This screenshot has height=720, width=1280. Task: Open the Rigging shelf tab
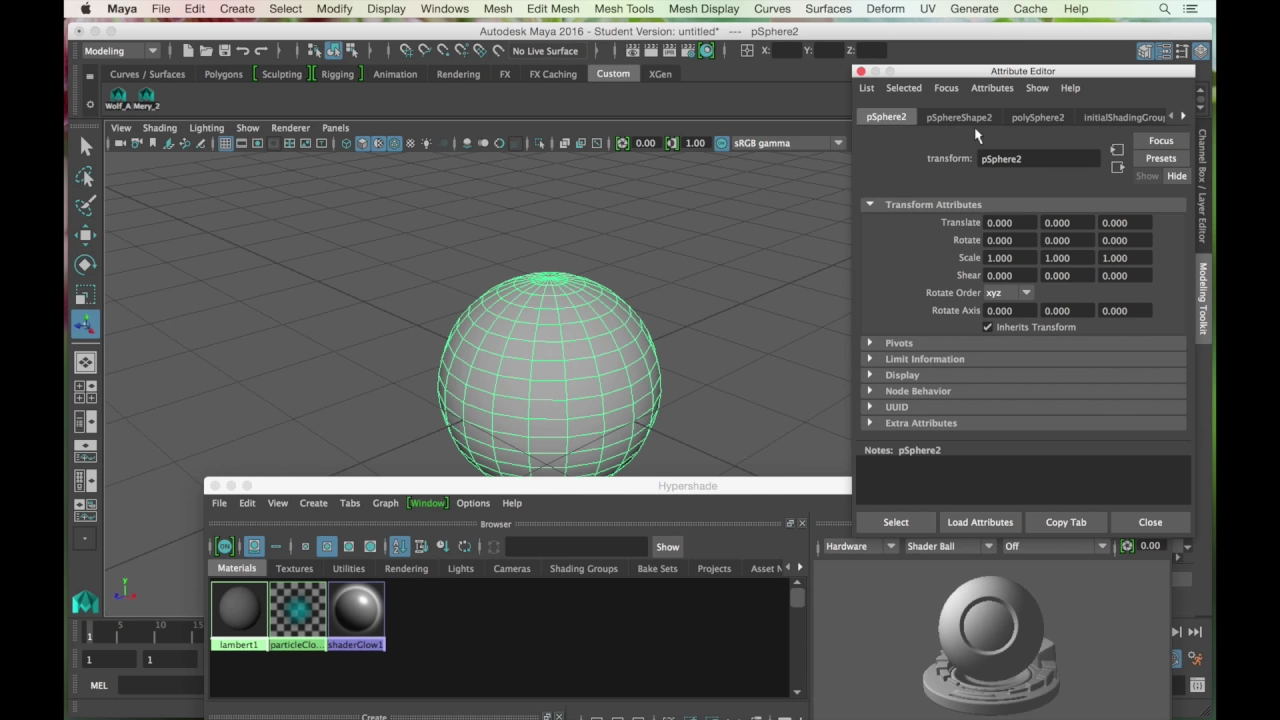337,75
